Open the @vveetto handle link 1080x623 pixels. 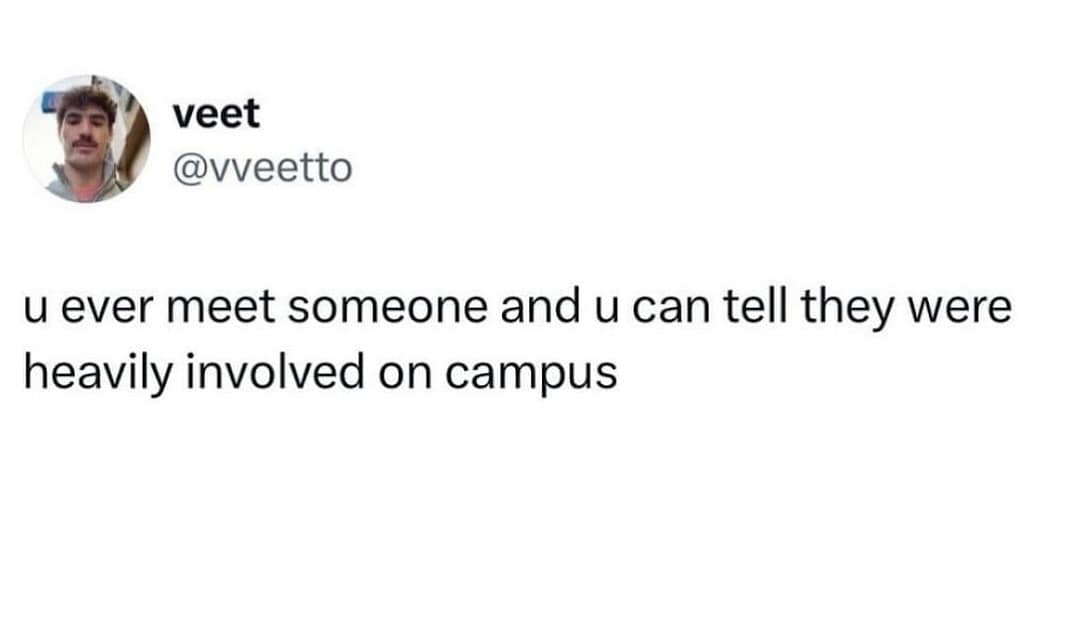tap(262, 167)
